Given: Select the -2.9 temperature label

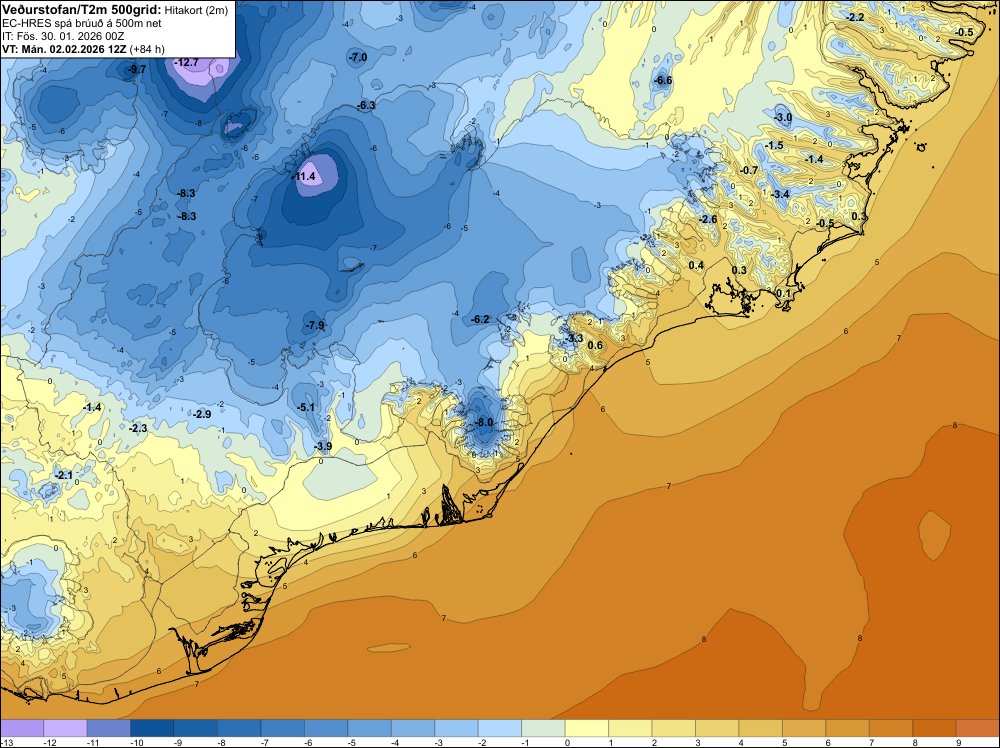Looking at the screenshot, I should 202,414.
